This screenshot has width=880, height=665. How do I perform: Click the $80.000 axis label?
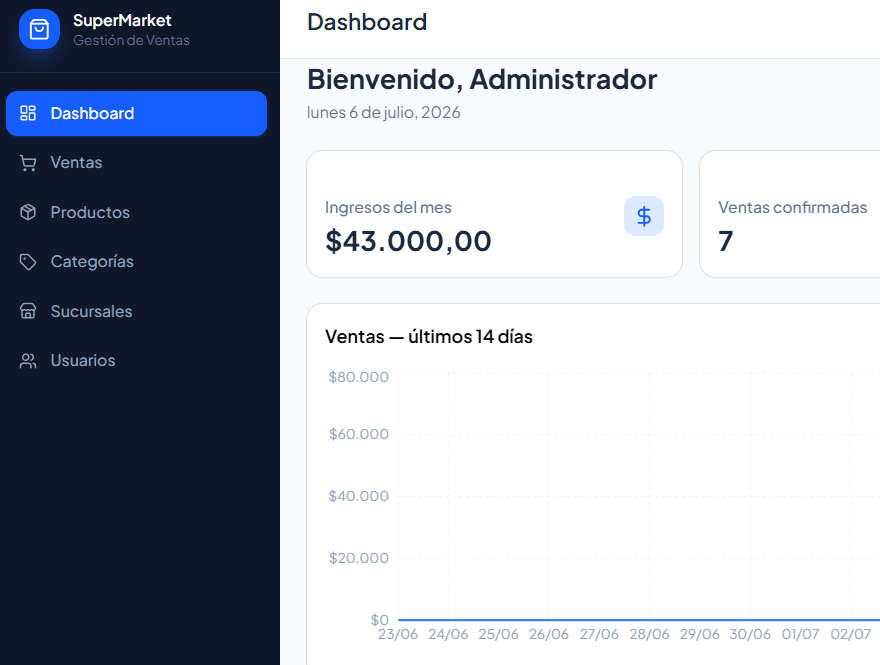359,377
